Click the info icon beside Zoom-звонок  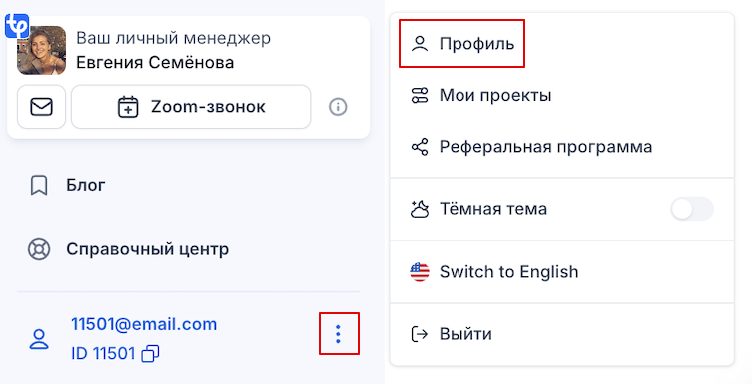click(338, 106)
